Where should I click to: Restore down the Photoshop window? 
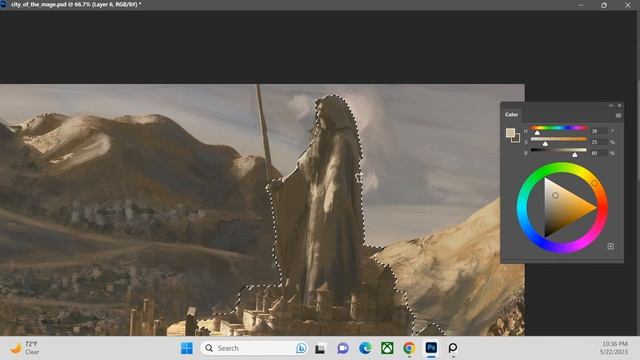click(x=604, y=5)
